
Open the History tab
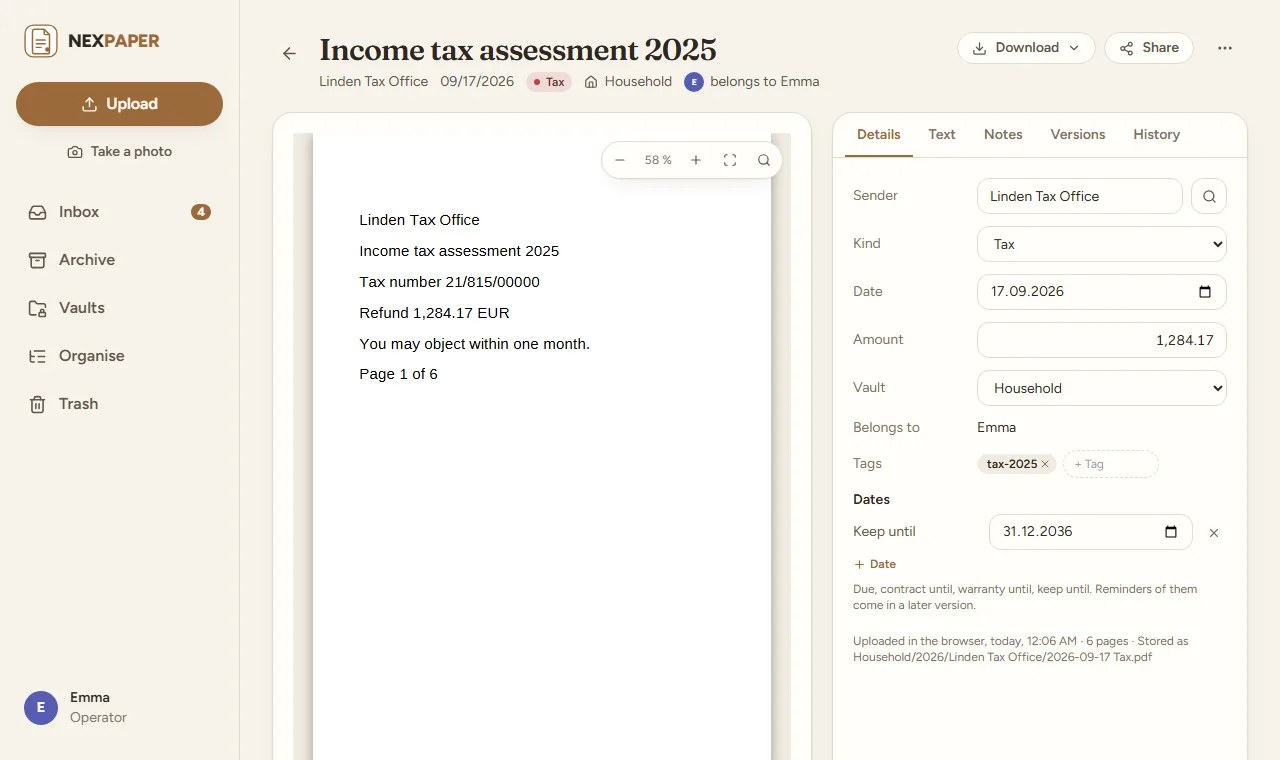click(1157, 134)
